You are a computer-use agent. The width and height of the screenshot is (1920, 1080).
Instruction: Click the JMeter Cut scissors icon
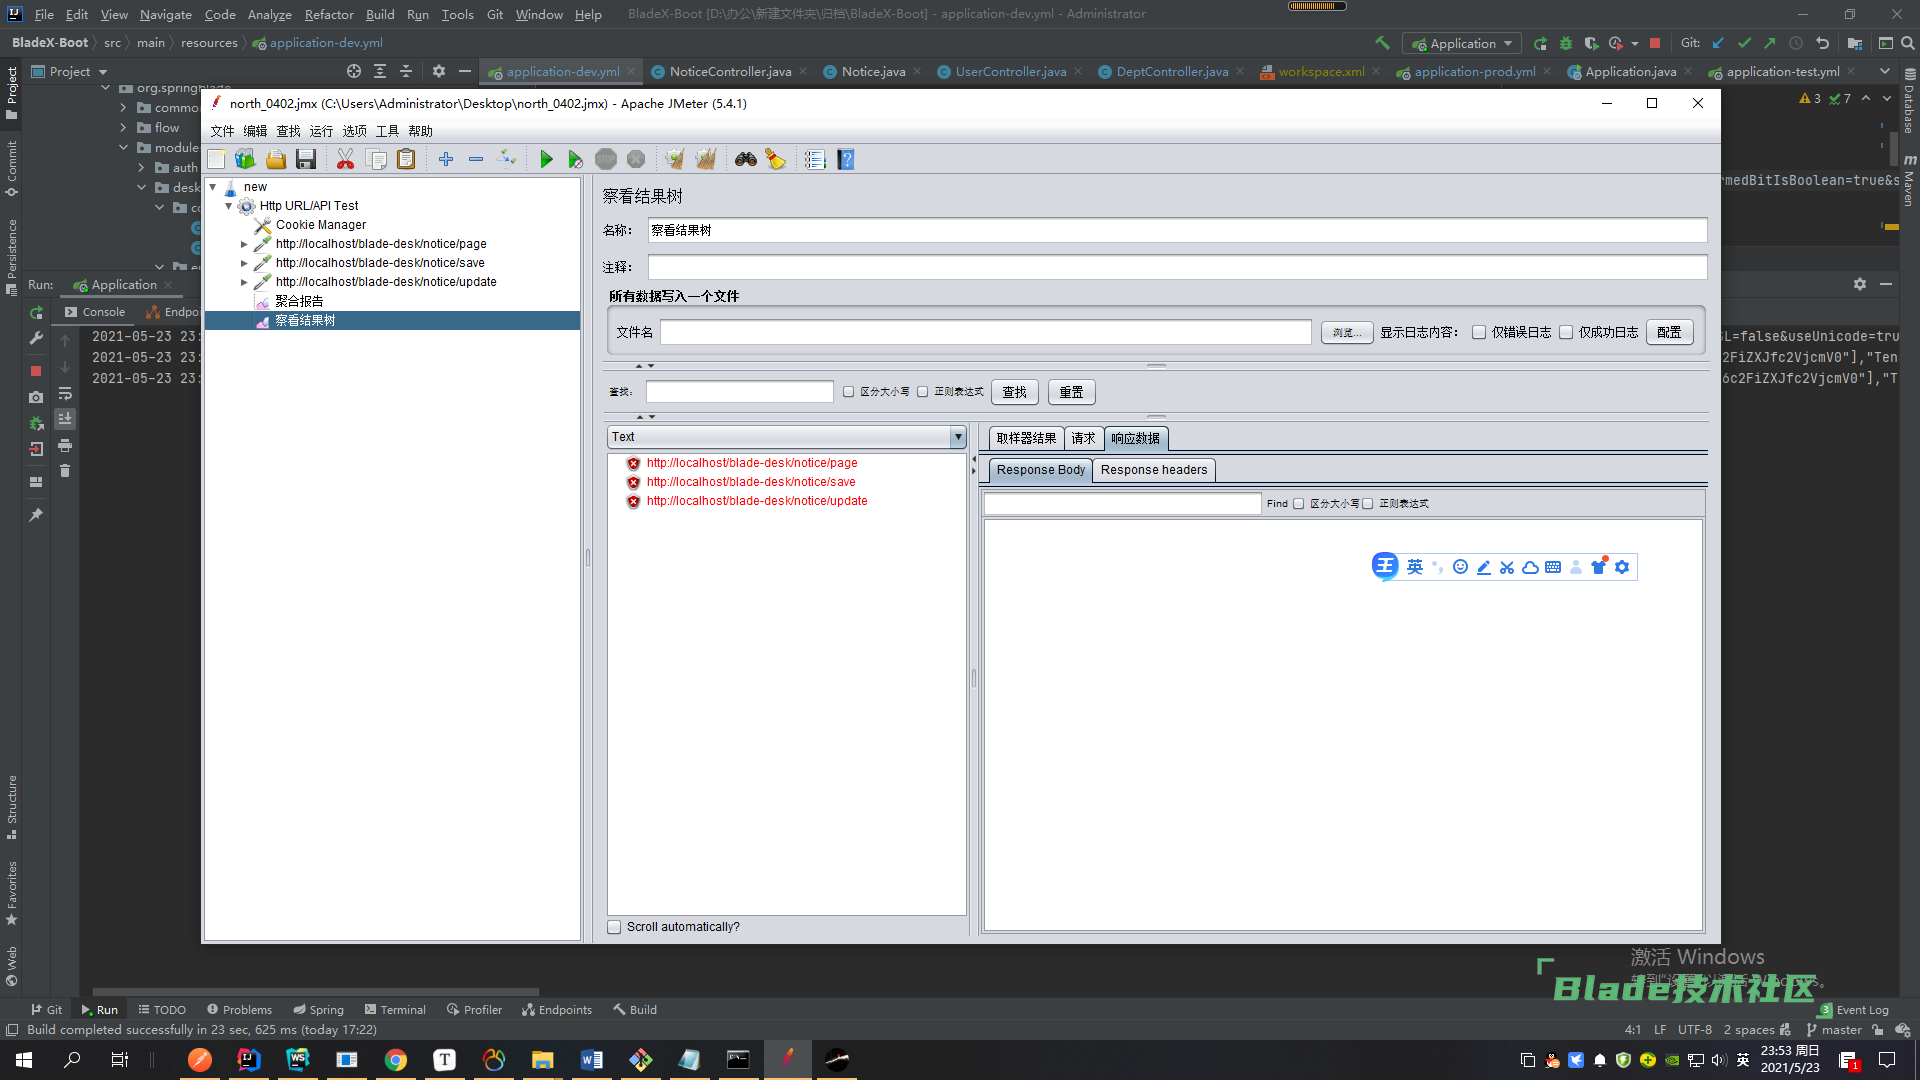(345, 159)
